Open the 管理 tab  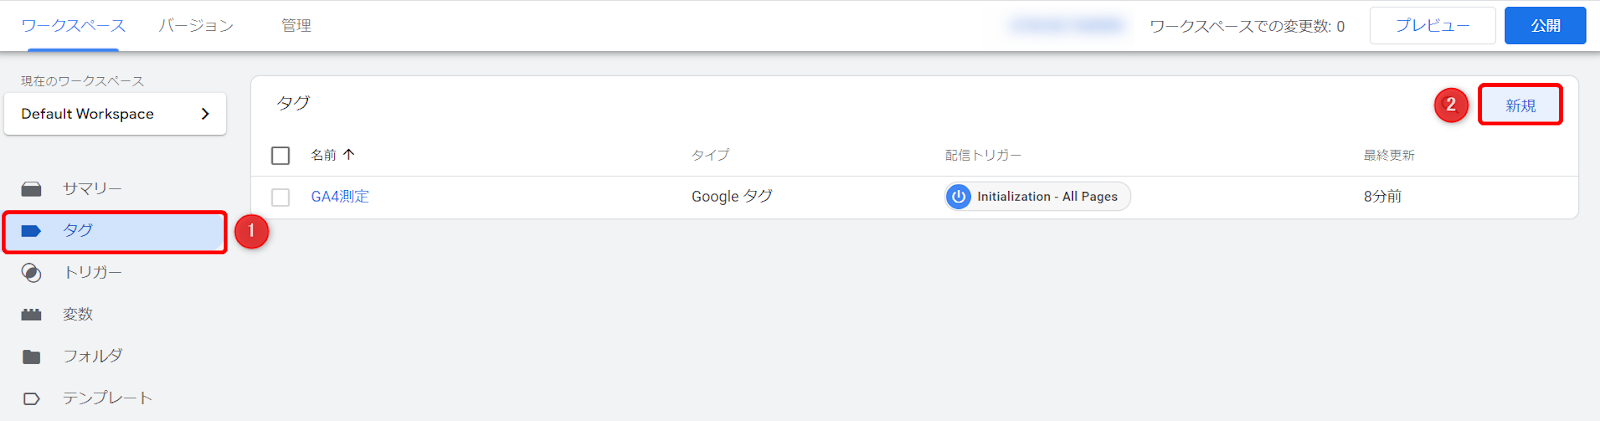(296, 26)
